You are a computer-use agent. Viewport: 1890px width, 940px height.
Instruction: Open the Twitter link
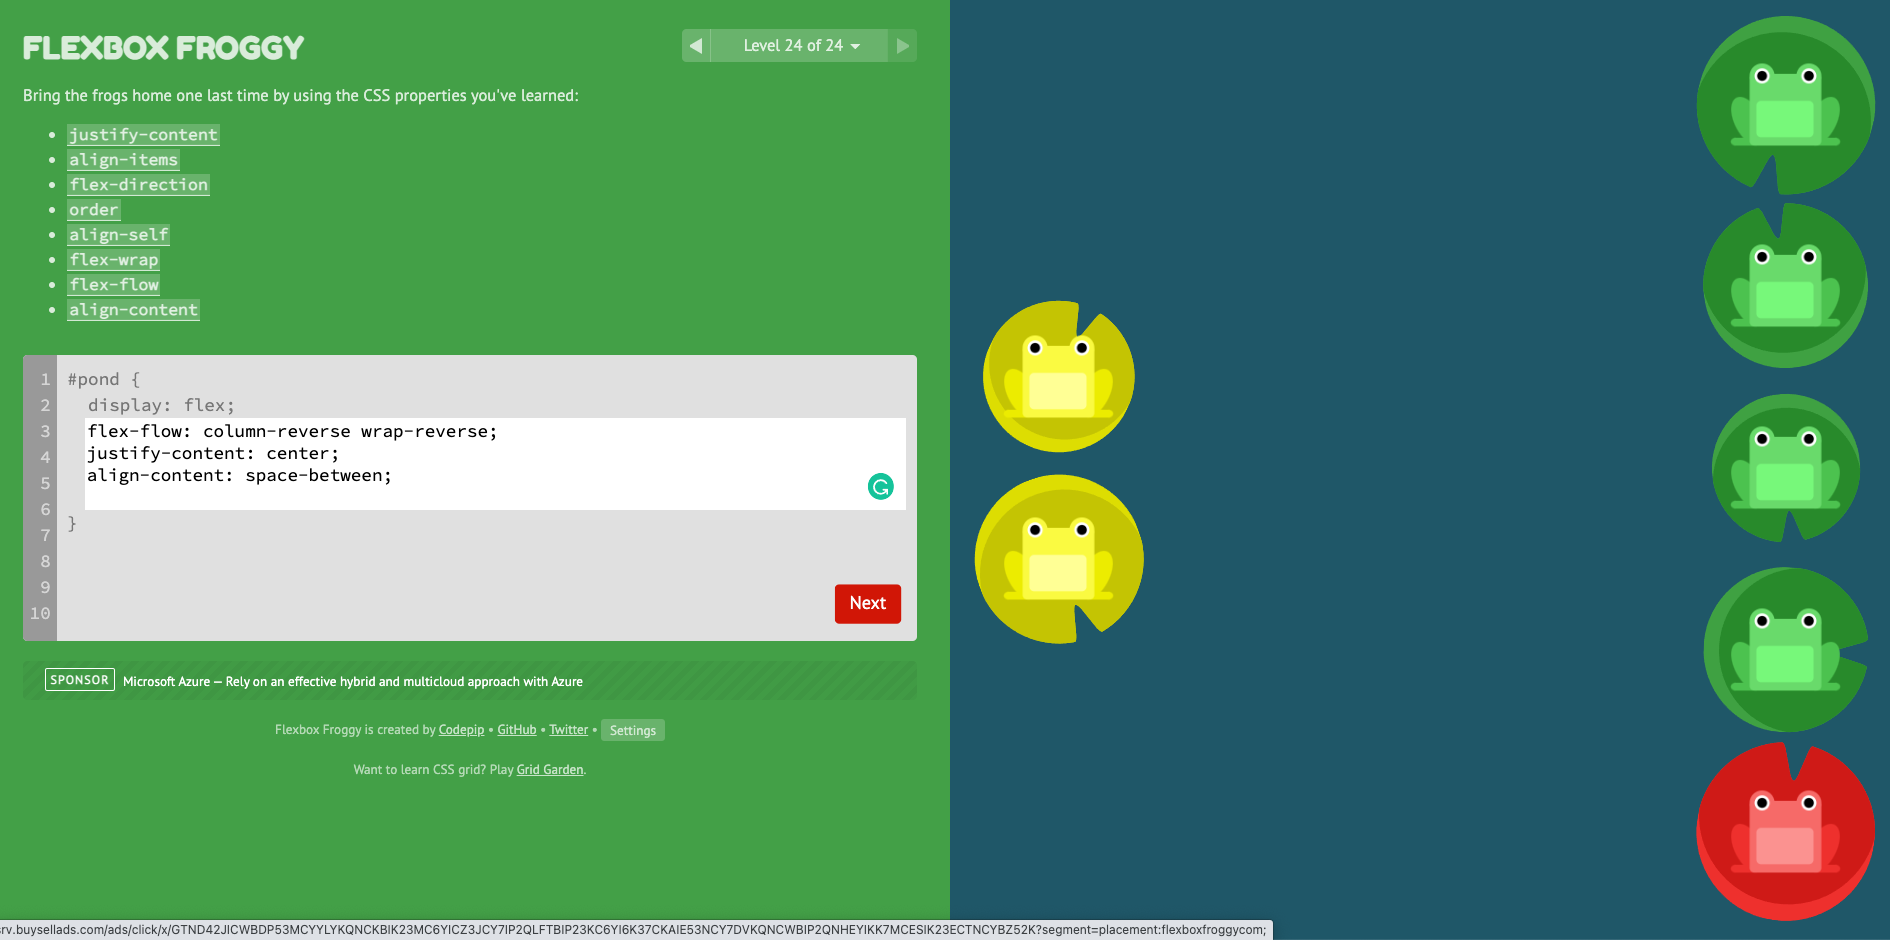pos(568,730)
